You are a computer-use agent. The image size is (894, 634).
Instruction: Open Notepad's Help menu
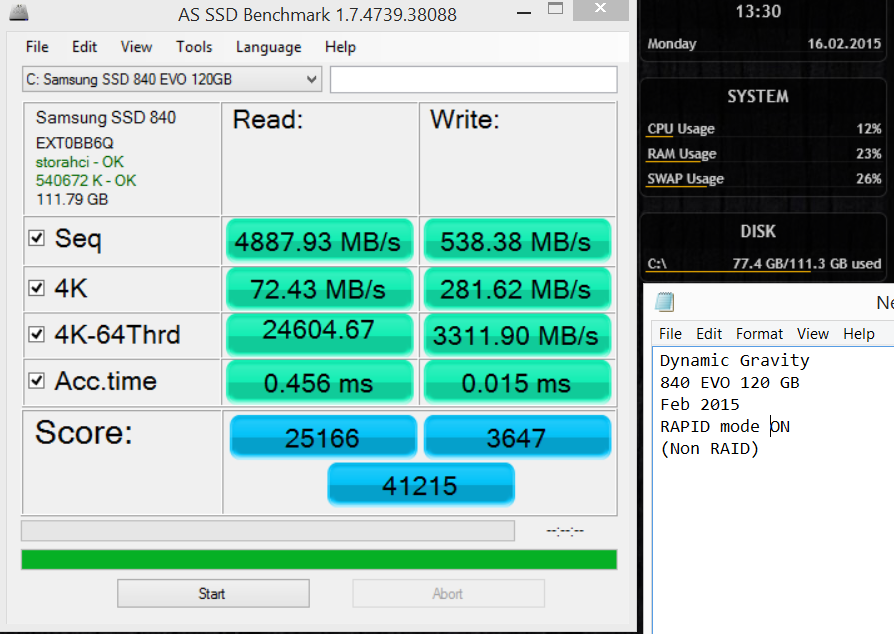click(858, 334)
